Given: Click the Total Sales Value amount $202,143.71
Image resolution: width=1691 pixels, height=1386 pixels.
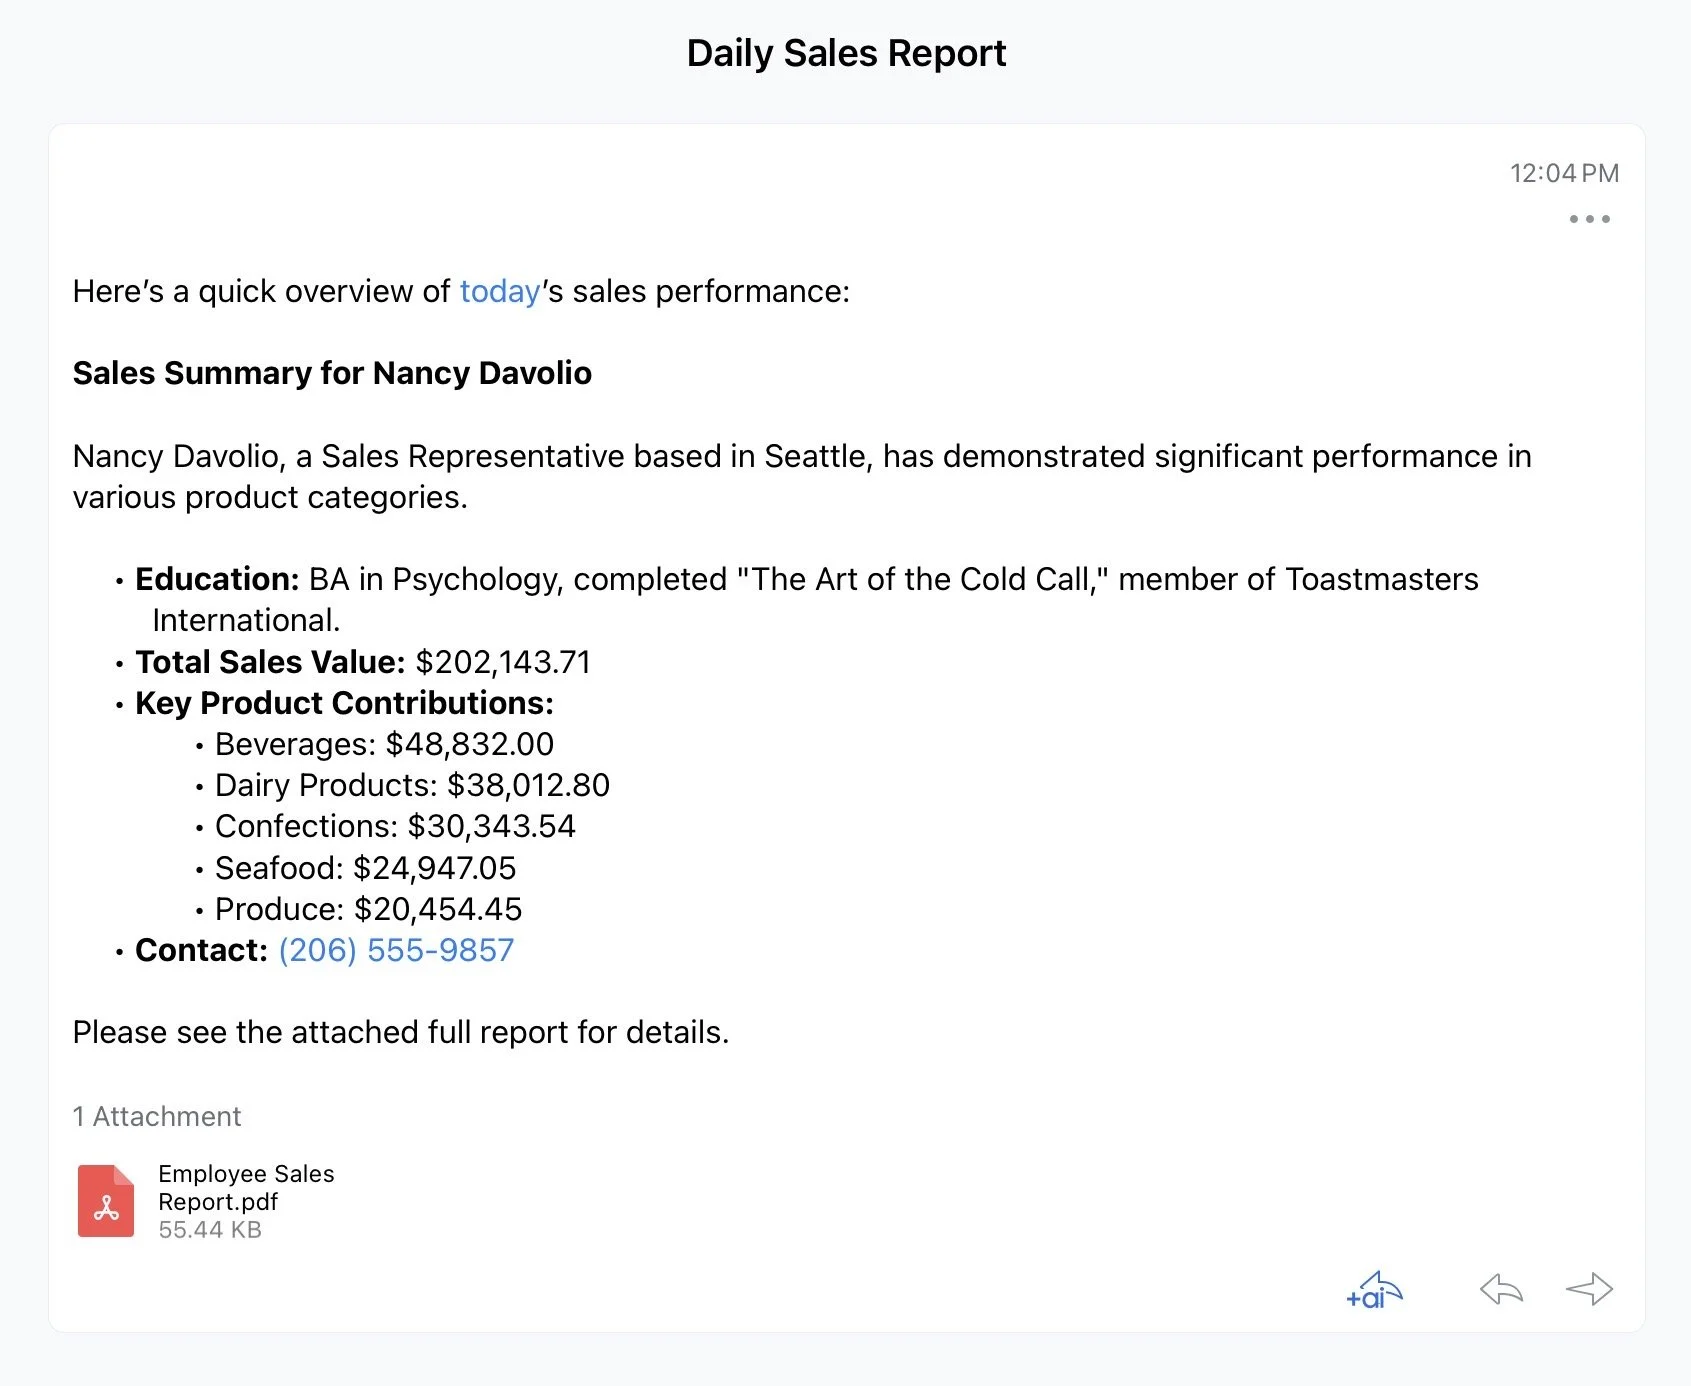Looking at the screenshot, I should tap(503, 662).
